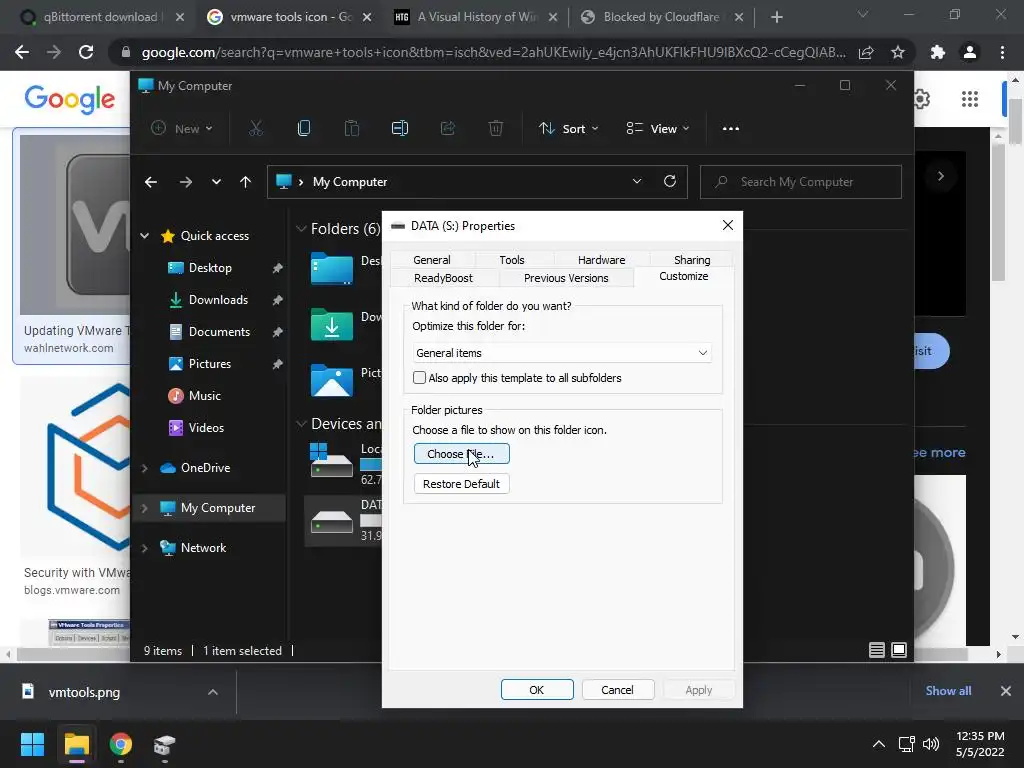Open vmtools.png download options arrow
The width and height of the screenshot is (1024, 768).
213,692
